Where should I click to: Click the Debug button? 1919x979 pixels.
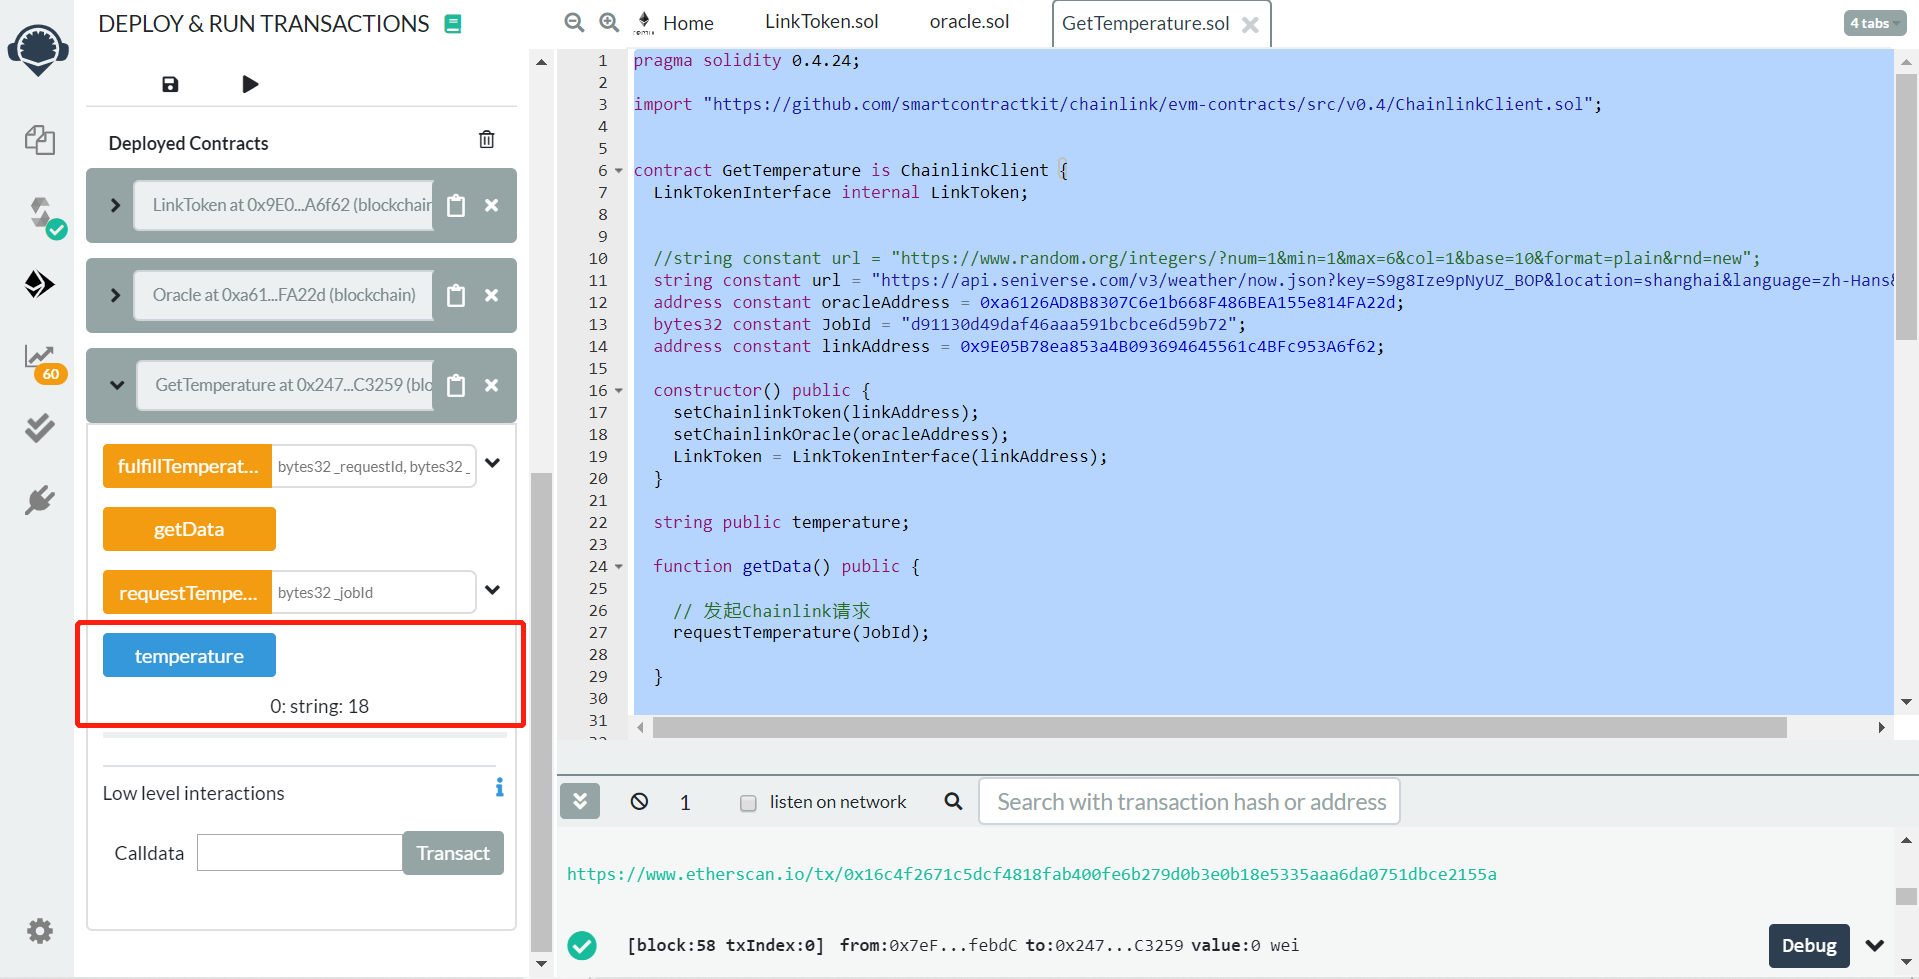pos(1809,945)
